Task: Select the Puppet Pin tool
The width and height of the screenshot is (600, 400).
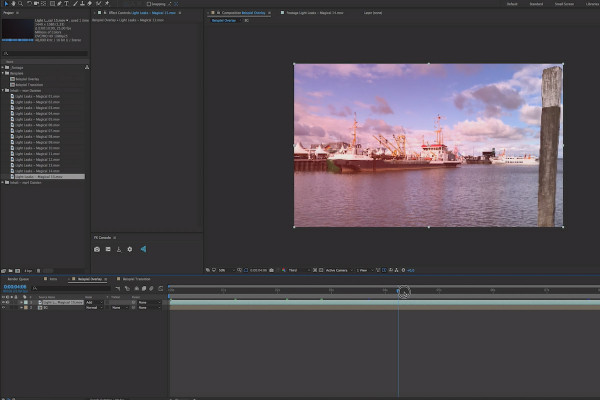Action: tap(107, 3)
